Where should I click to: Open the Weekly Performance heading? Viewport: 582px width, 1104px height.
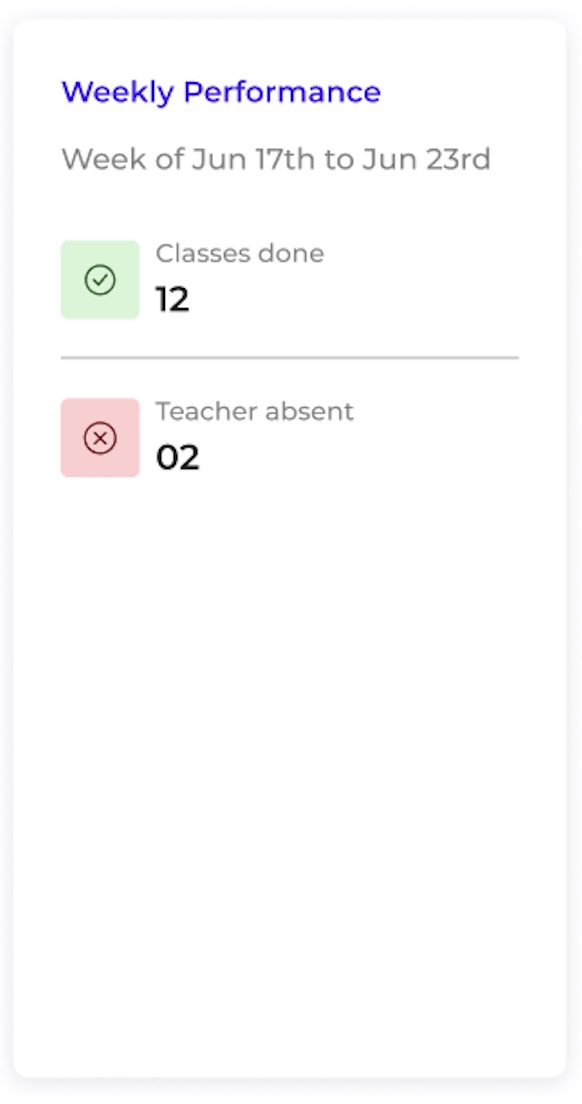[221, 92]
